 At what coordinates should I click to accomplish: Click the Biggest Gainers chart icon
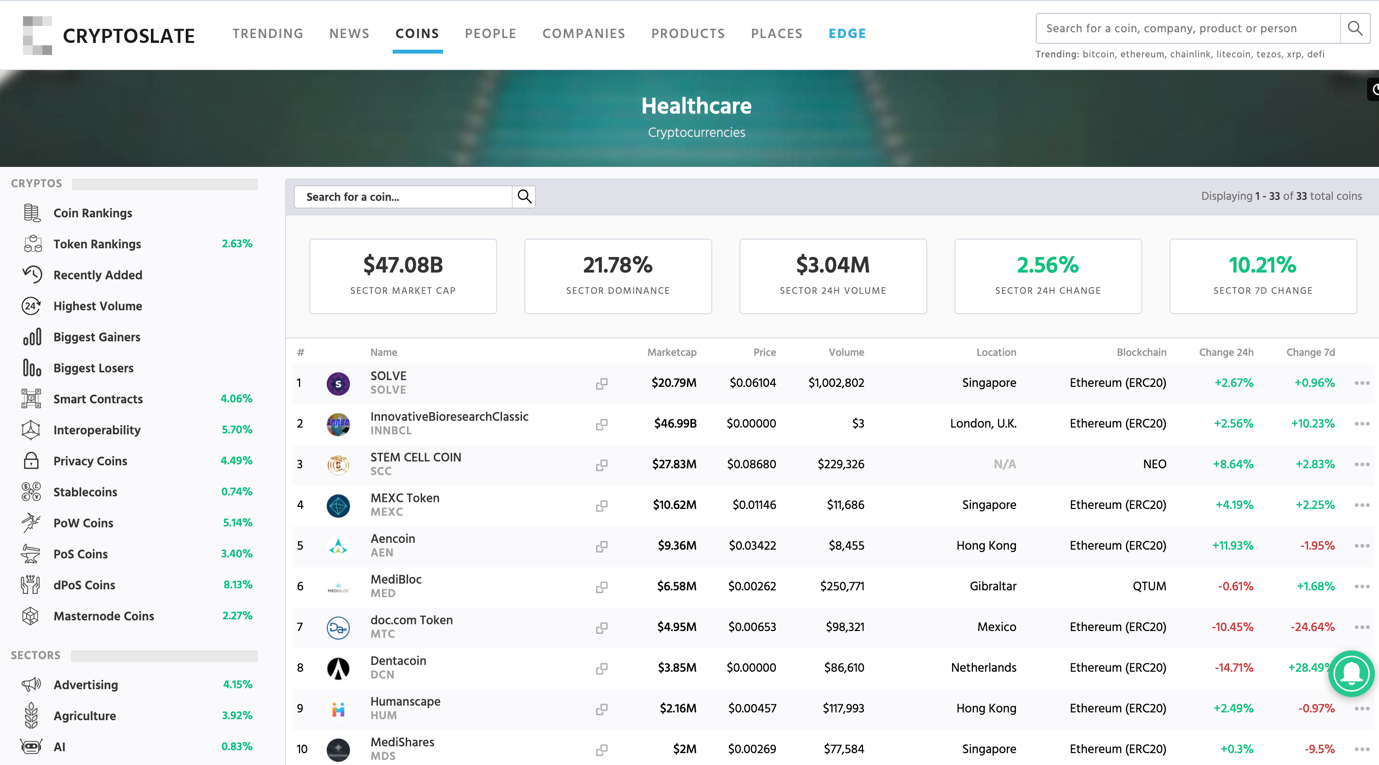point(32,337)
